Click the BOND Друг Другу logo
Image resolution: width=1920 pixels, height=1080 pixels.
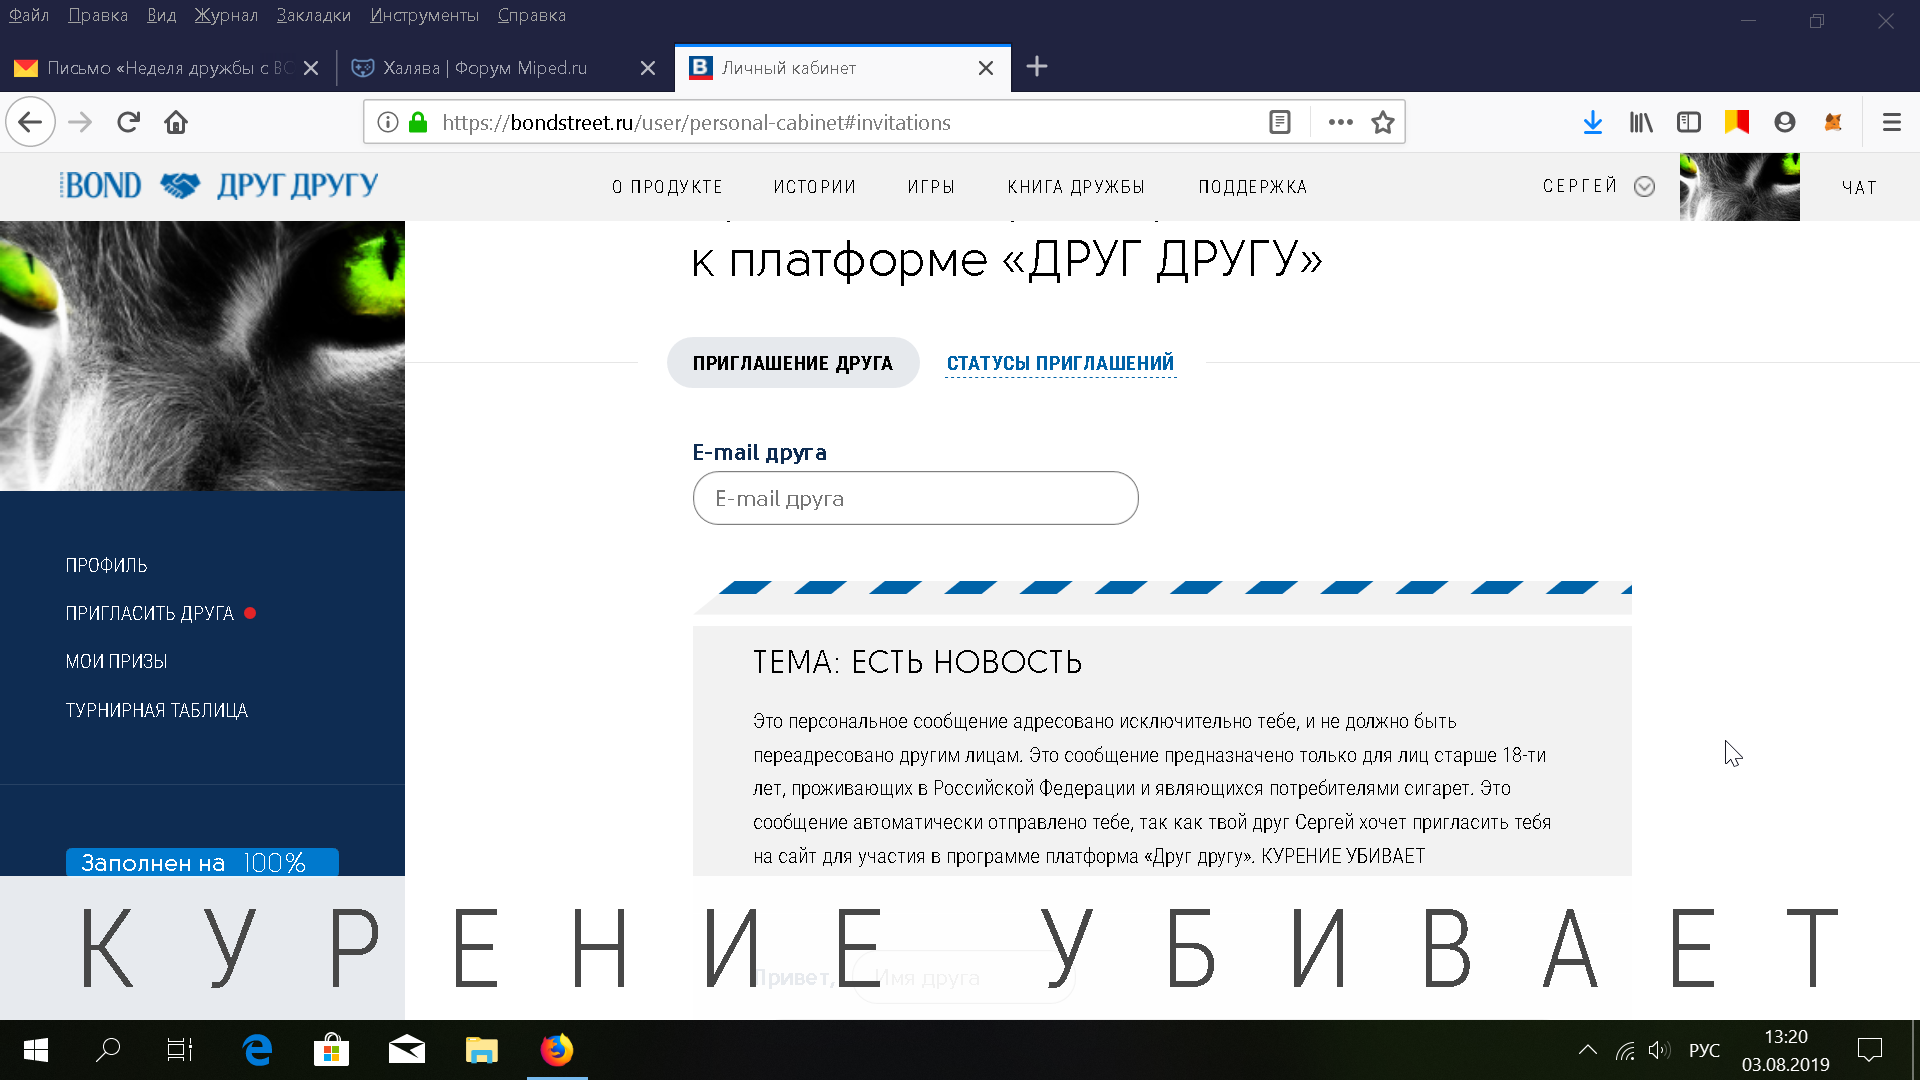pos(219,186)
